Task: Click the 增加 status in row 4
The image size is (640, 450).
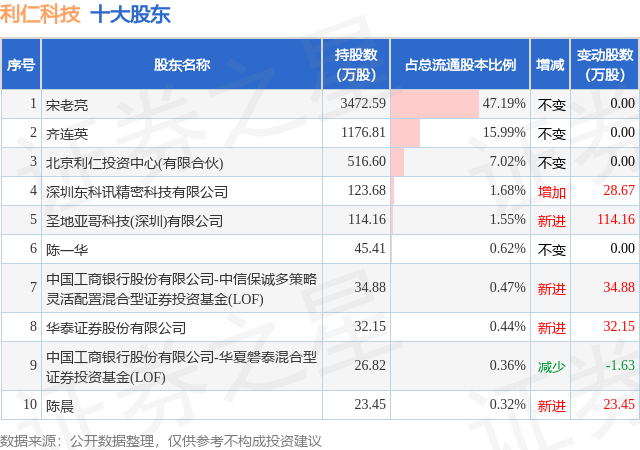Action: pyautogui.click(x=551, y=191)
